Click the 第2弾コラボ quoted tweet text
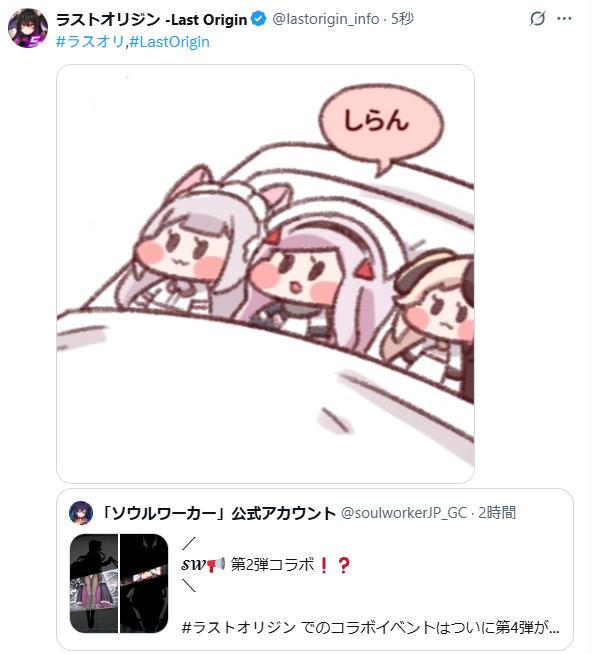Viewport: 614px width, 654px height. coord(272,565)
